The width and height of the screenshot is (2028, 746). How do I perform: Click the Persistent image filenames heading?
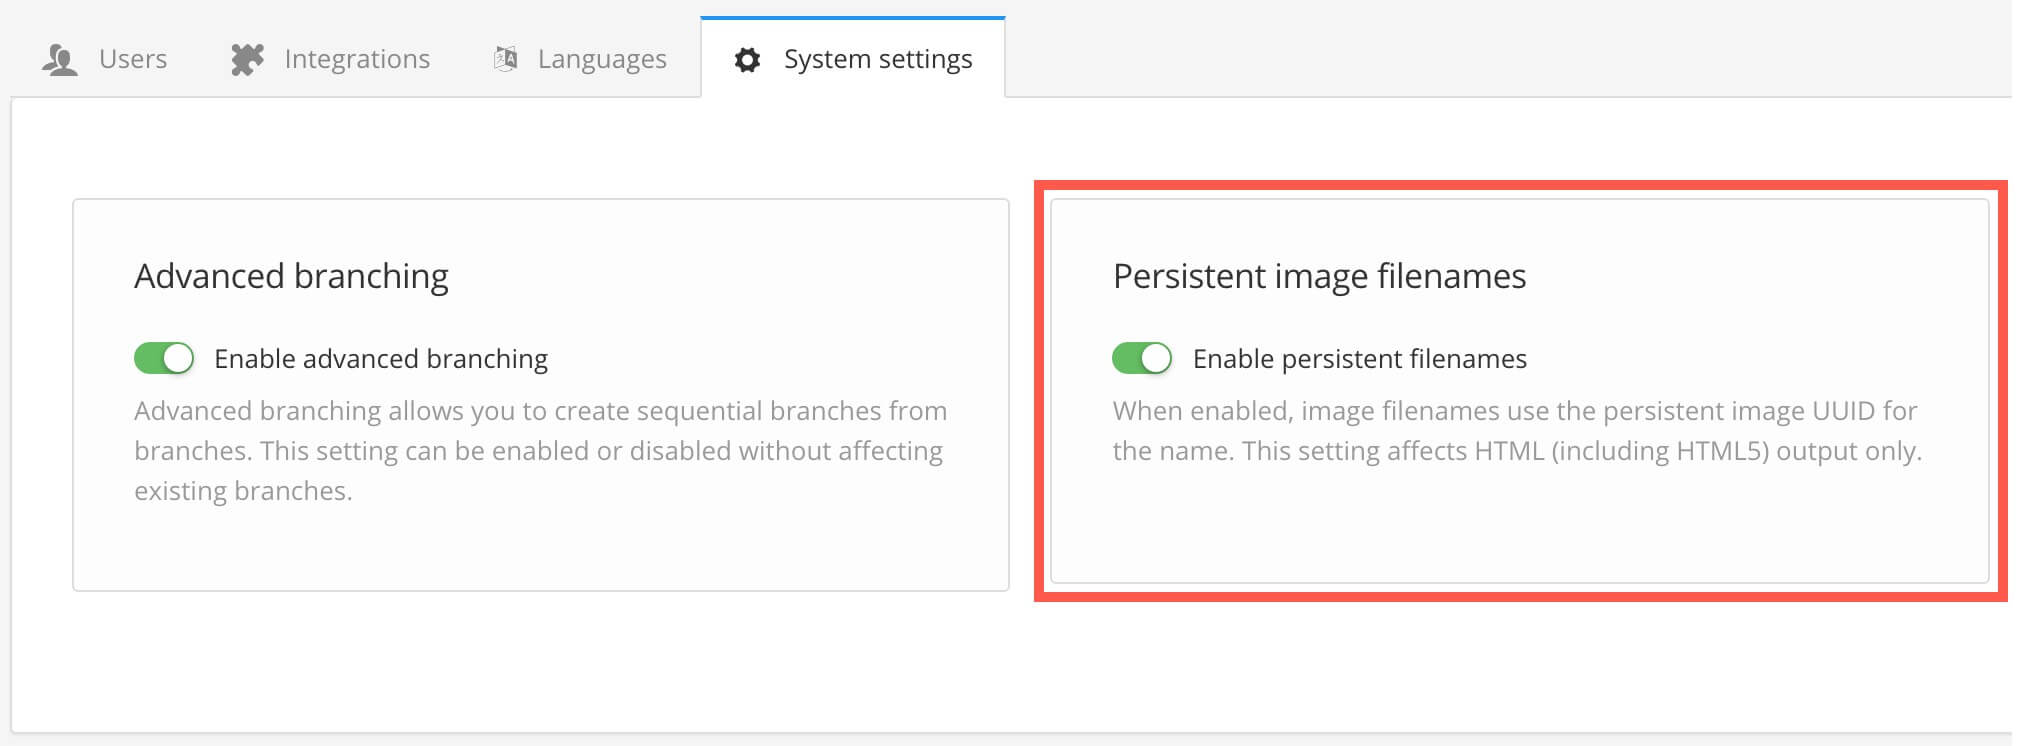(1320, 275)
